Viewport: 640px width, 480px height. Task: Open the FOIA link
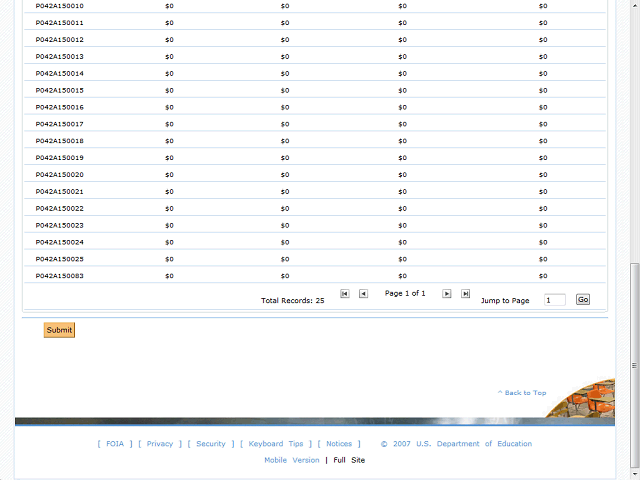coord(115,444)
